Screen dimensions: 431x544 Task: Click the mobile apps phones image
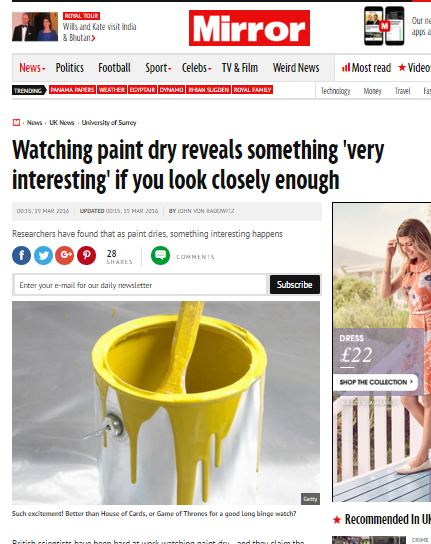pyautogui.click(x=384, y=26)
